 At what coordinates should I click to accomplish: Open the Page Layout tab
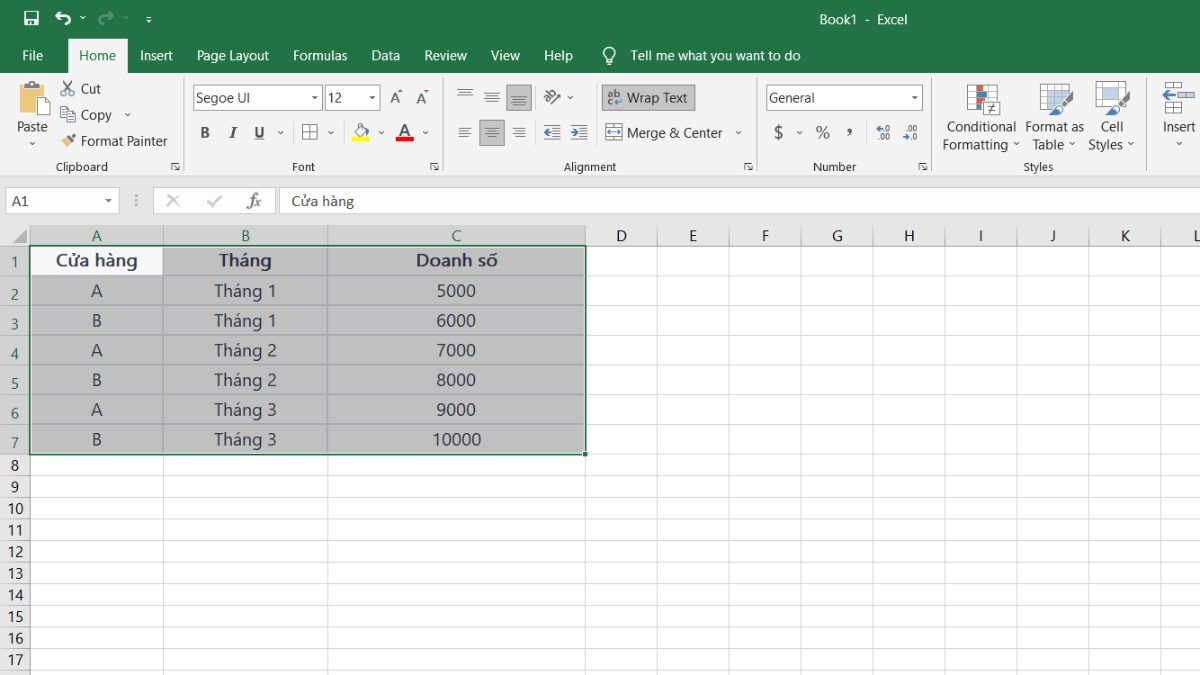click(x=233, y=56)
